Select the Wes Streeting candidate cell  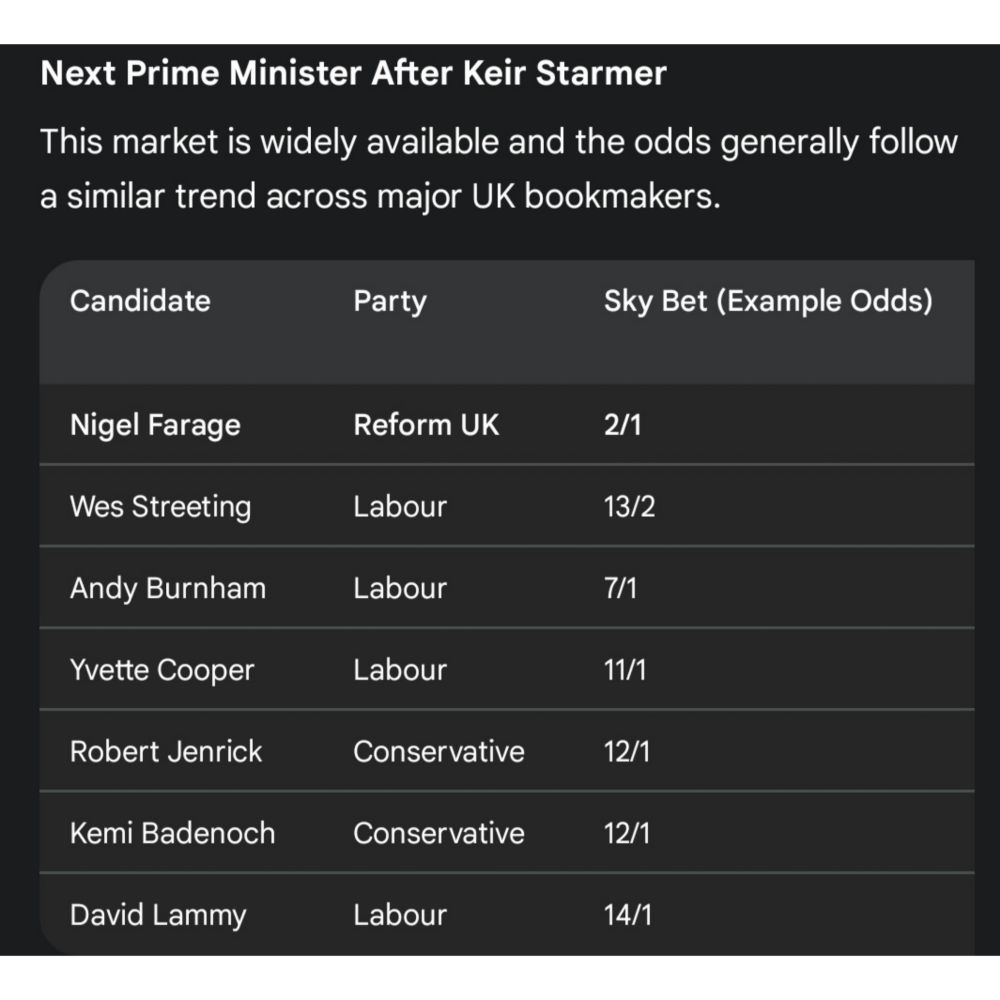coord(160,506)
